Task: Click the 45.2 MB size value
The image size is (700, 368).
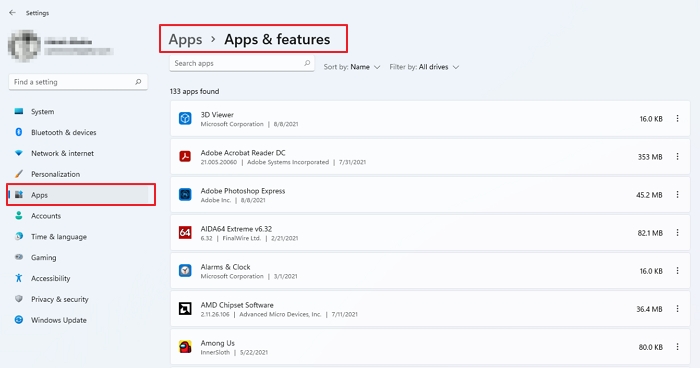Action: click(x=649, y=195)
